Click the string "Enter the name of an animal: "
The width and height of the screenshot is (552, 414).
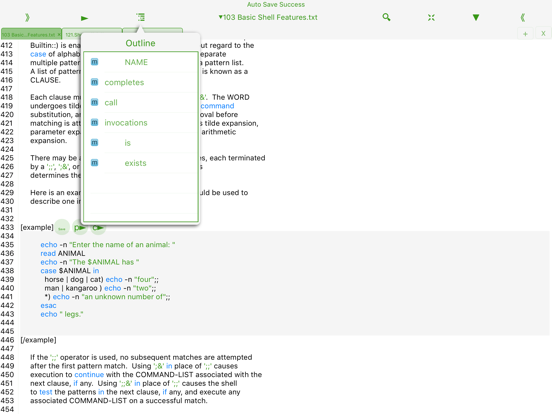[x=122, y=245]
